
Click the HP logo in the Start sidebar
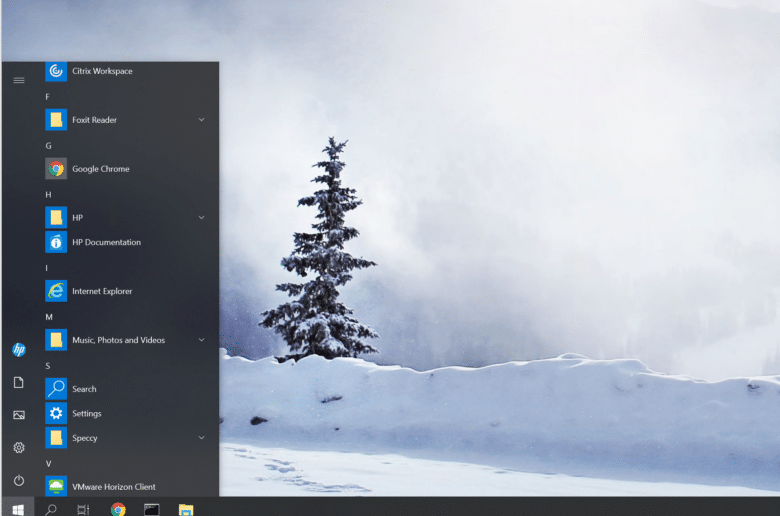19,350
